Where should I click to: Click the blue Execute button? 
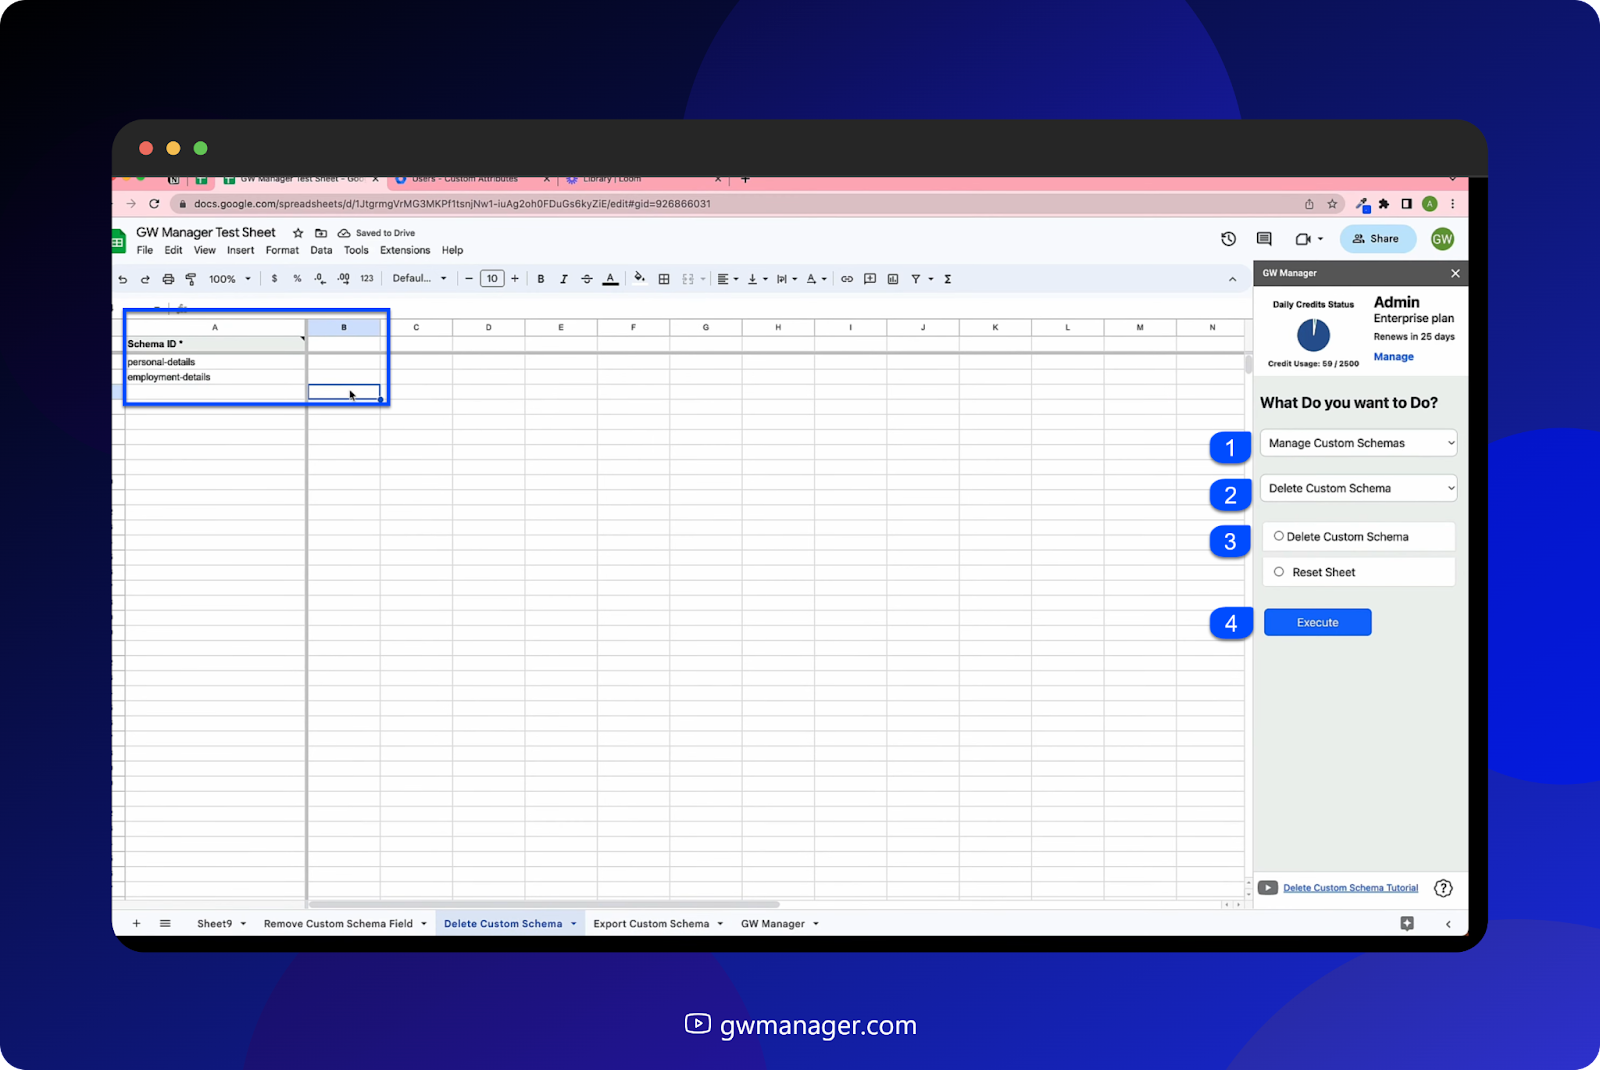[x=1318, y=622]
